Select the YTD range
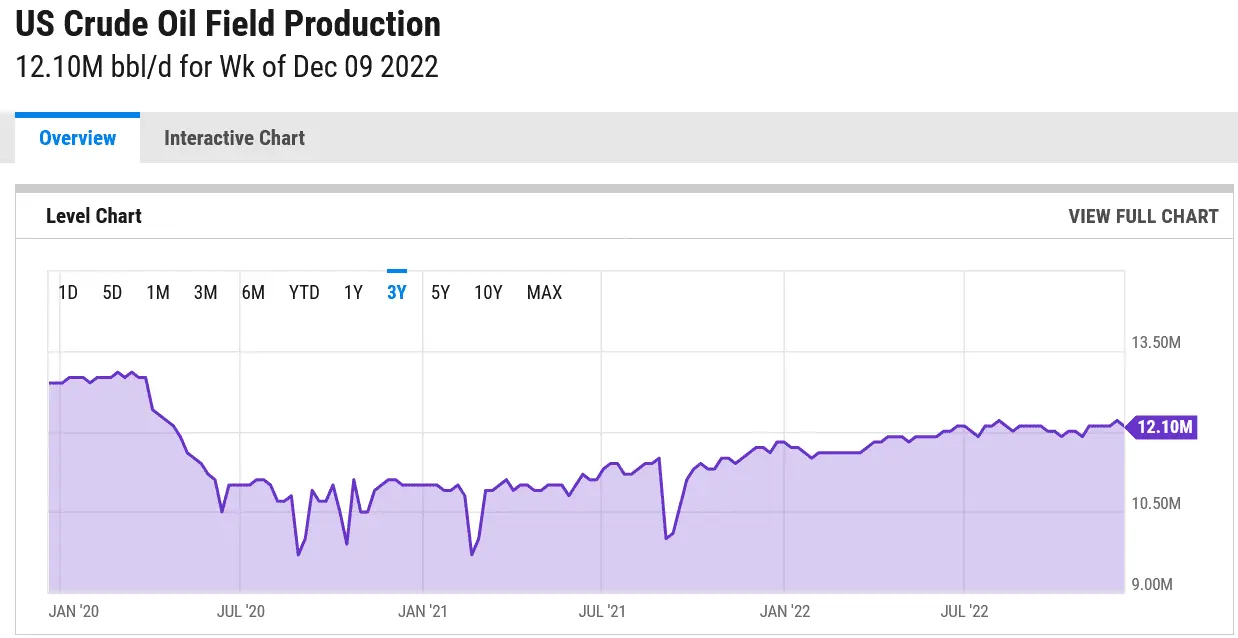 pos(304,292)
